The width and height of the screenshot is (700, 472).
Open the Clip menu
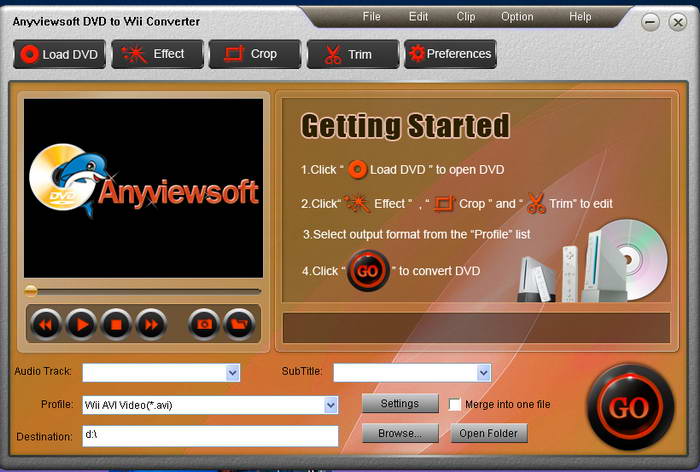466,17
